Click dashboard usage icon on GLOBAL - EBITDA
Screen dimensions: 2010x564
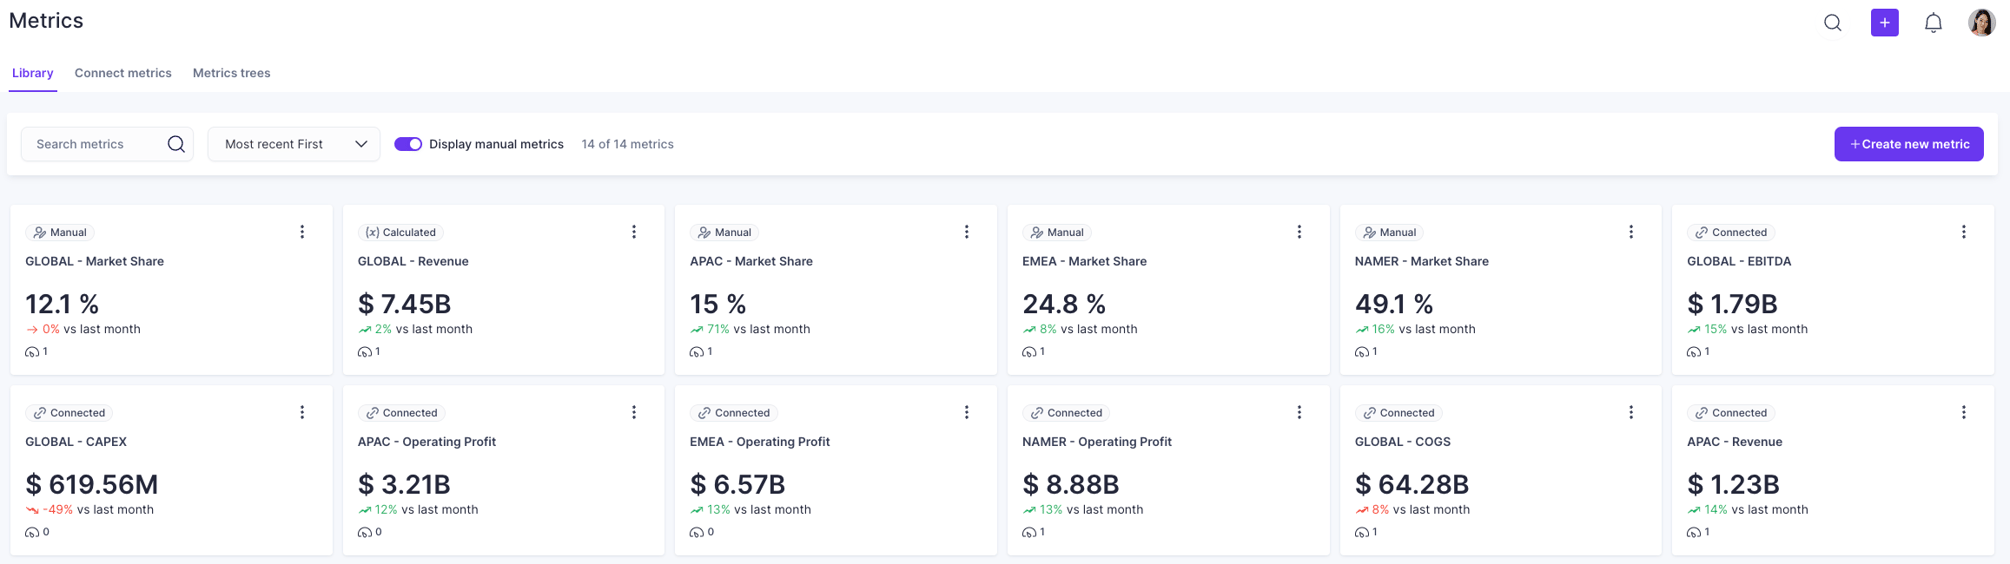[x=1694, y=352]
